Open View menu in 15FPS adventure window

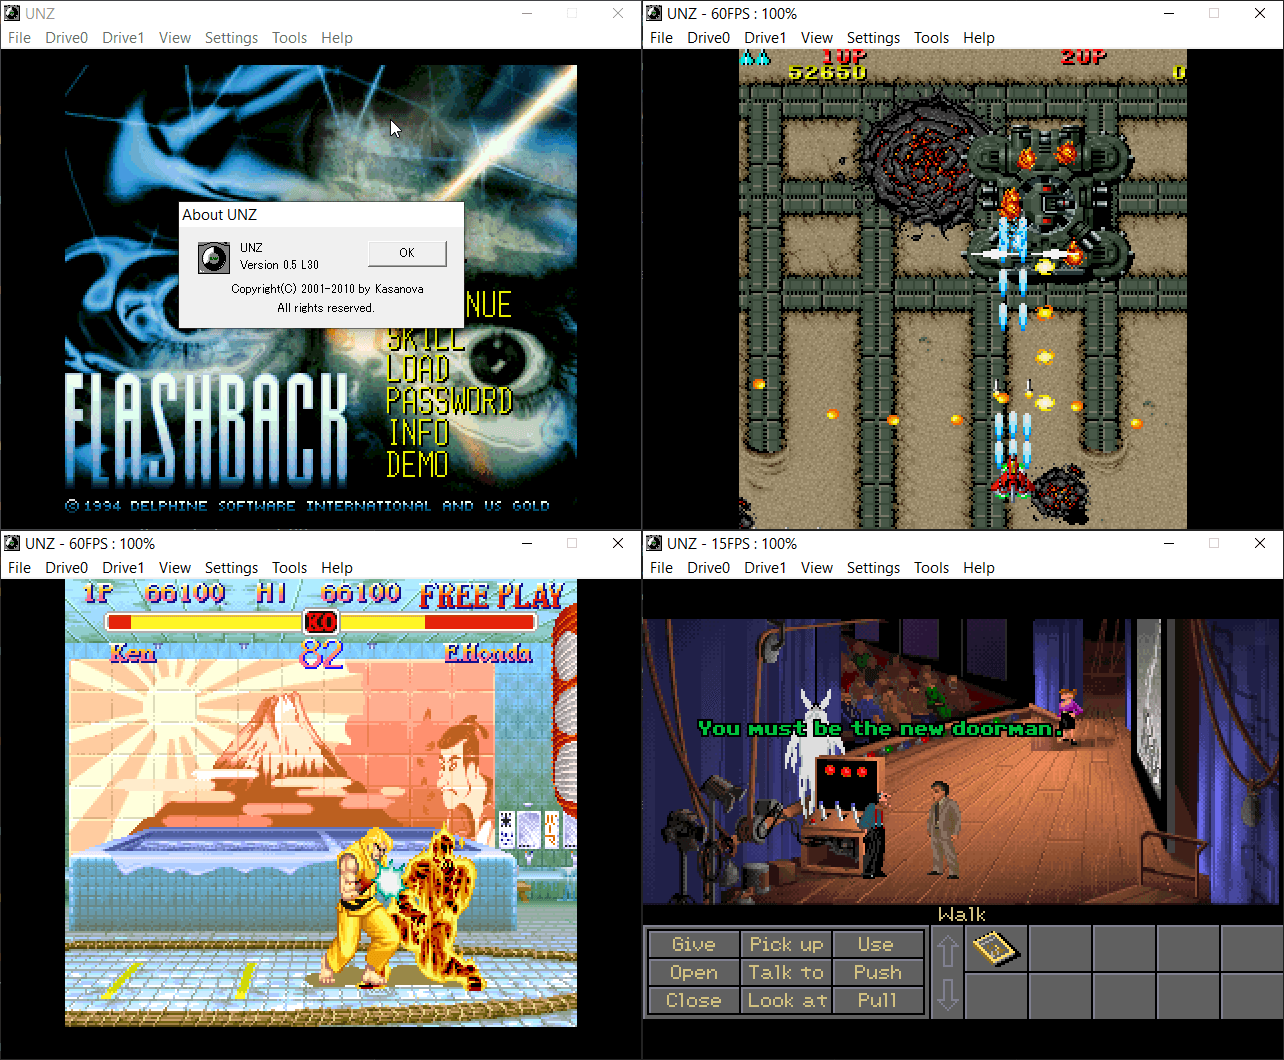tap(816, 568)
